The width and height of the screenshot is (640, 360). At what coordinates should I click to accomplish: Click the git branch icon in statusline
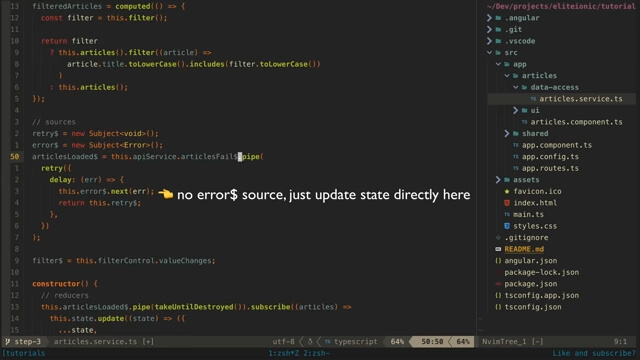click(x=7, y=341)
